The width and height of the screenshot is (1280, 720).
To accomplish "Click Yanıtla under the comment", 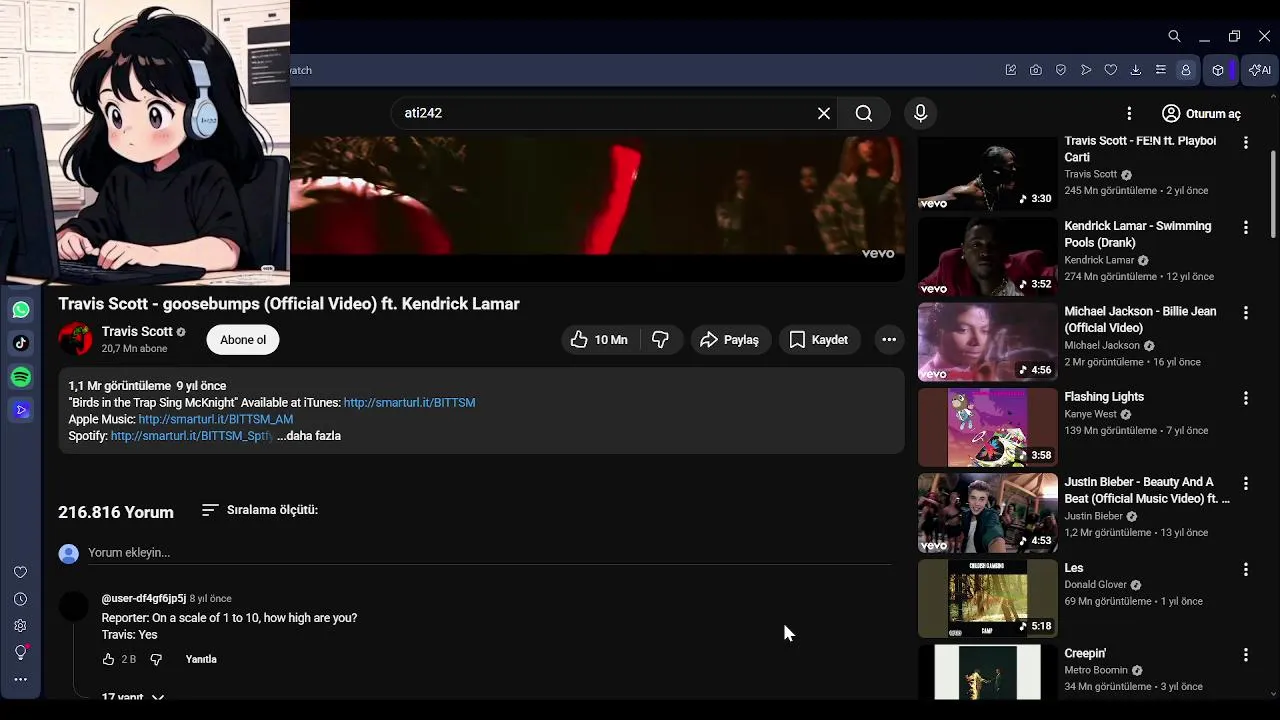I will (x=201, y=659).
